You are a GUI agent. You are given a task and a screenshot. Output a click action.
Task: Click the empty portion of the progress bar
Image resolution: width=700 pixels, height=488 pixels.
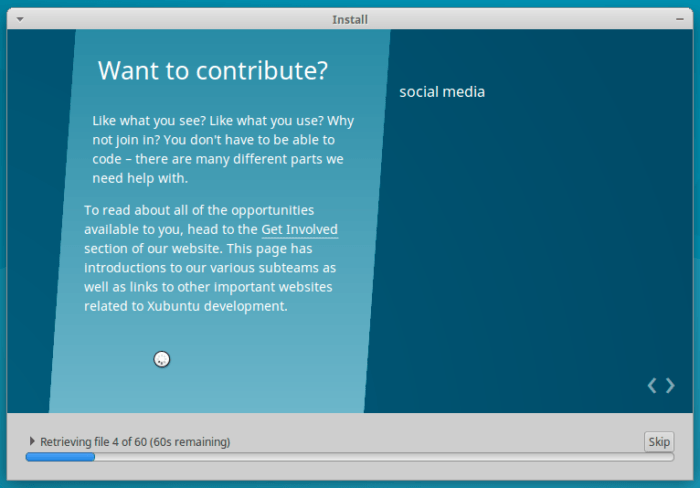[x=380, y=457]
